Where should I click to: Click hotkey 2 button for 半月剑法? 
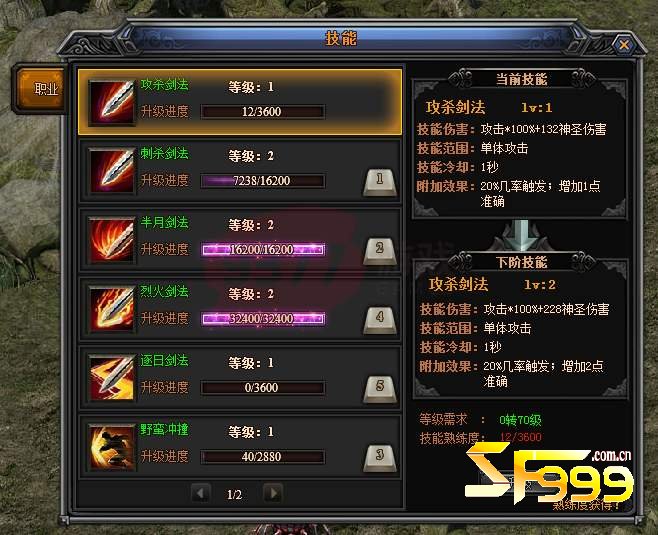(x=380, y=252)
